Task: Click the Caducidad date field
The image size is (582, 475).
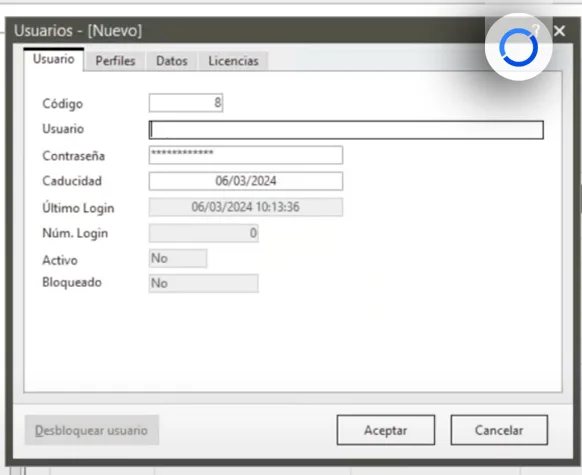Action: 246,181
